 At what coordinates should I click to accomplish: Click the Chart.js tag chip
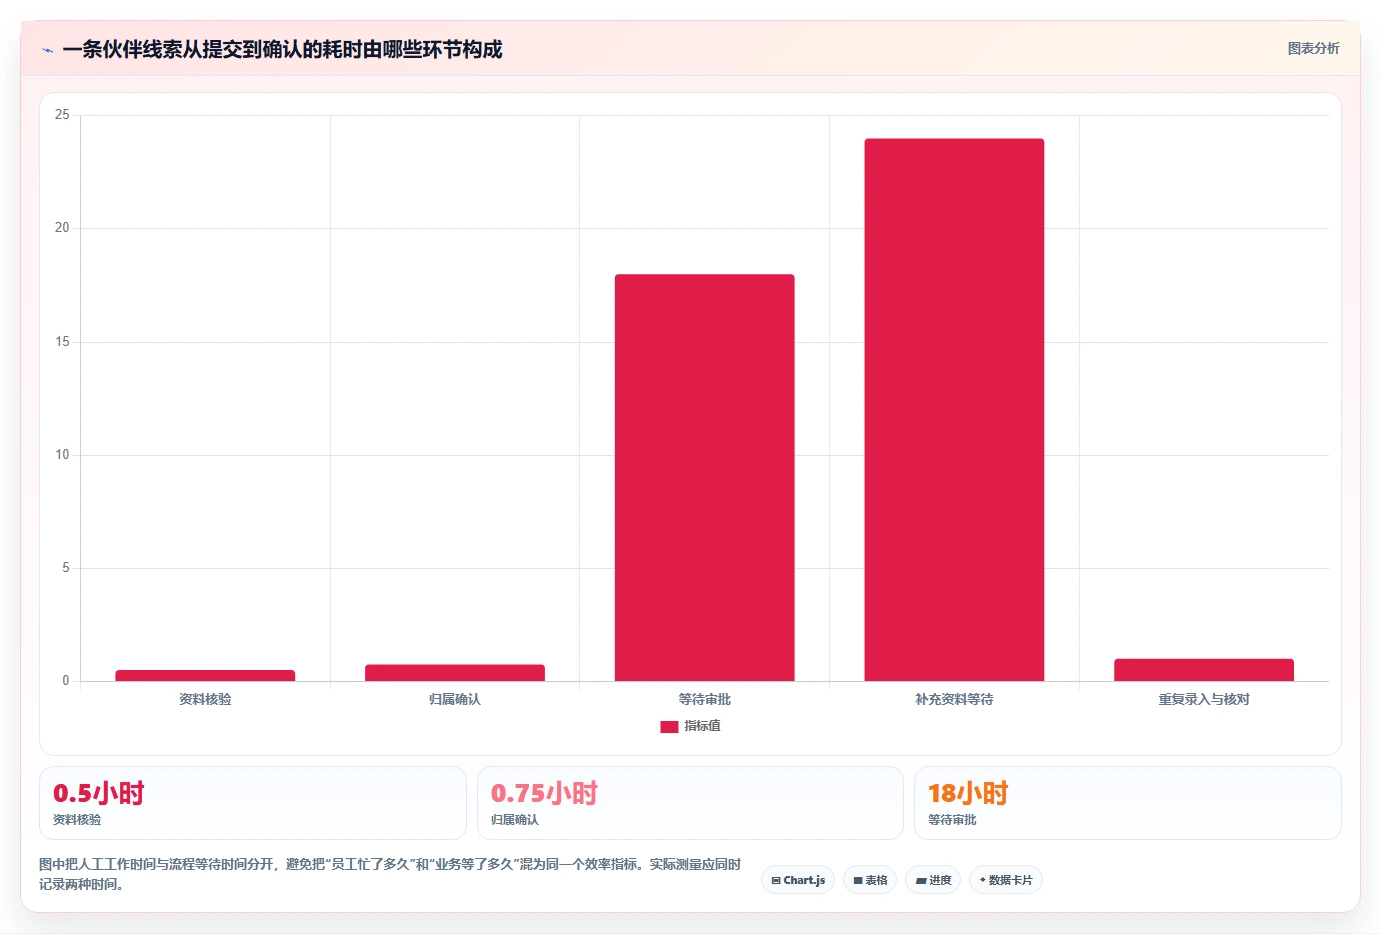click(798, 880)
